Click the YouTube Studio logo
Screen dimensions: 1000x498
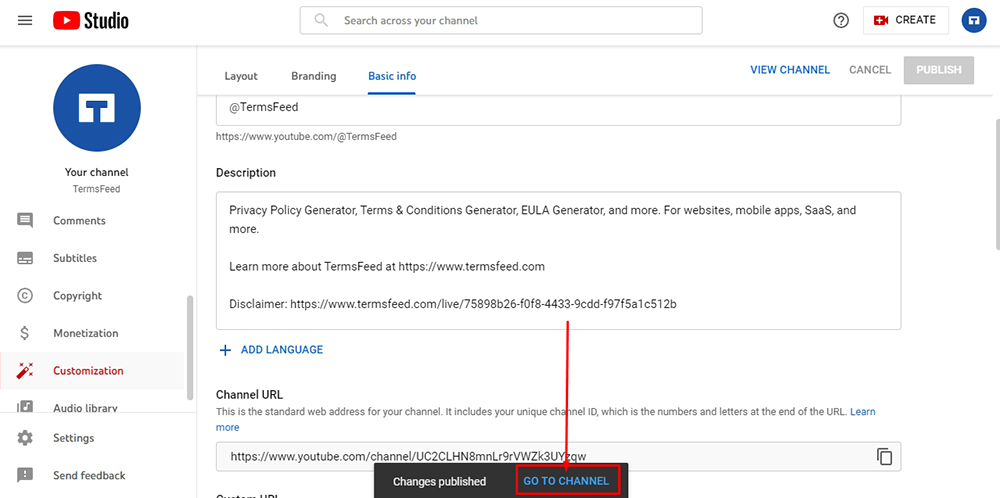91,21
